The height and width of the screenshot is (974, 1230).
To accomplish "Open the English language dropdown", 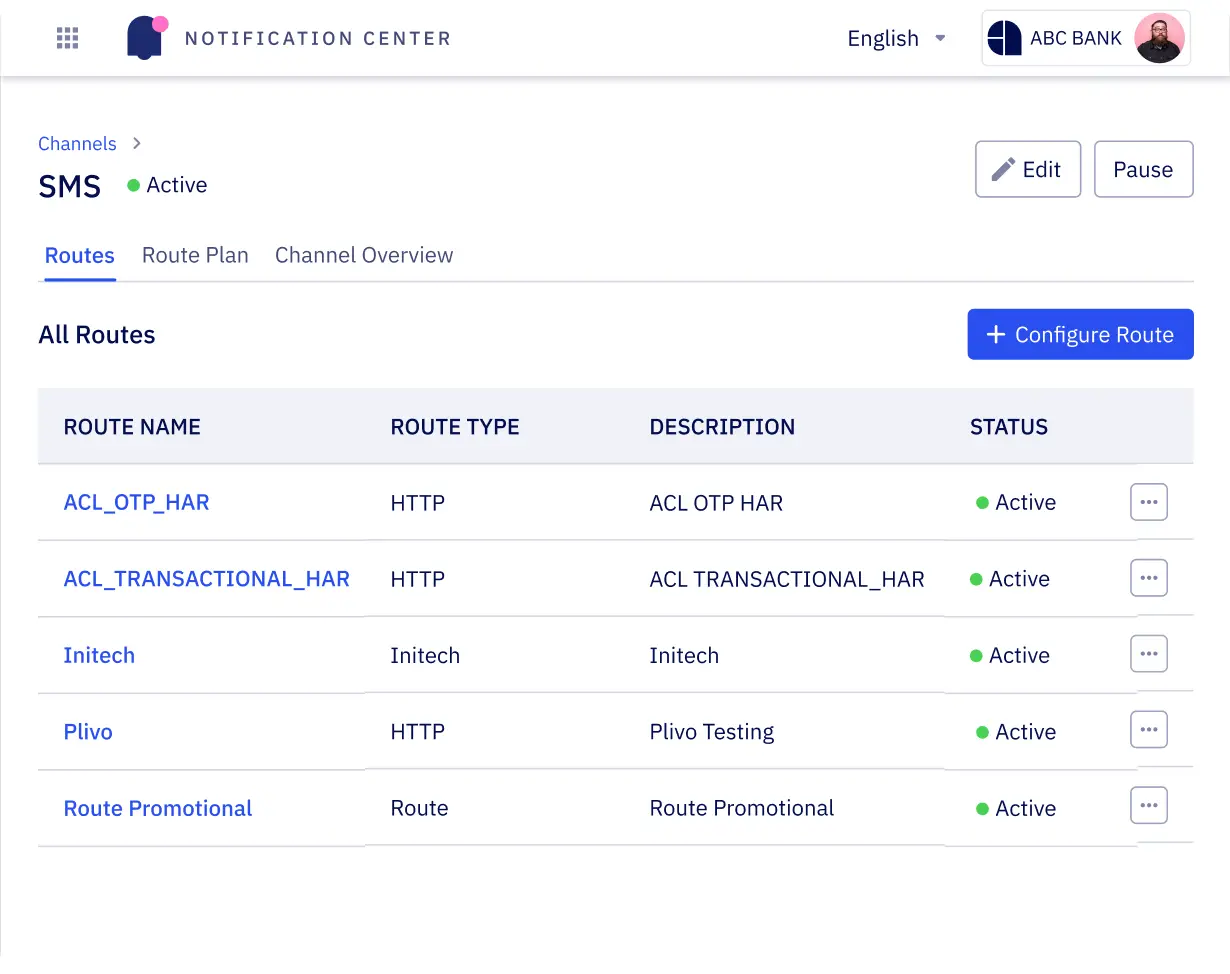I will tap(897, 38).
